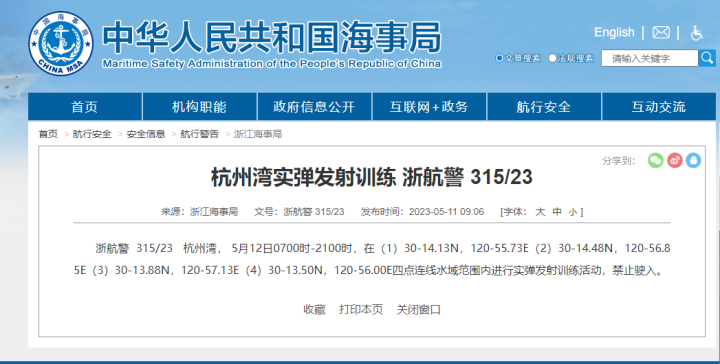Viewport: 720px width, 364px height.
Task: Open the 航行安全 navigation menu
Action: [544, 106]
